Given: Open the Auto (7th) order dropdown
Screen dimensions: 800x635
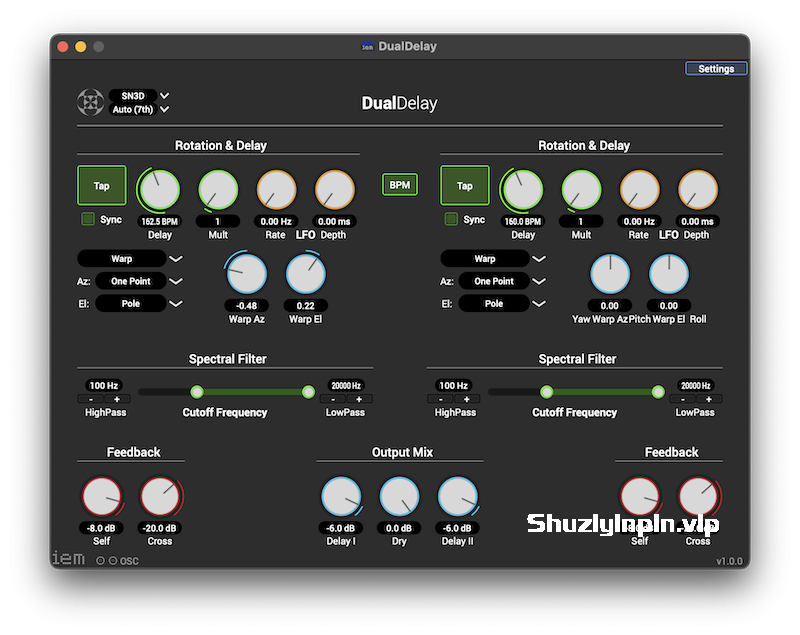Looking at the screenshot, I should click(139, 109).
